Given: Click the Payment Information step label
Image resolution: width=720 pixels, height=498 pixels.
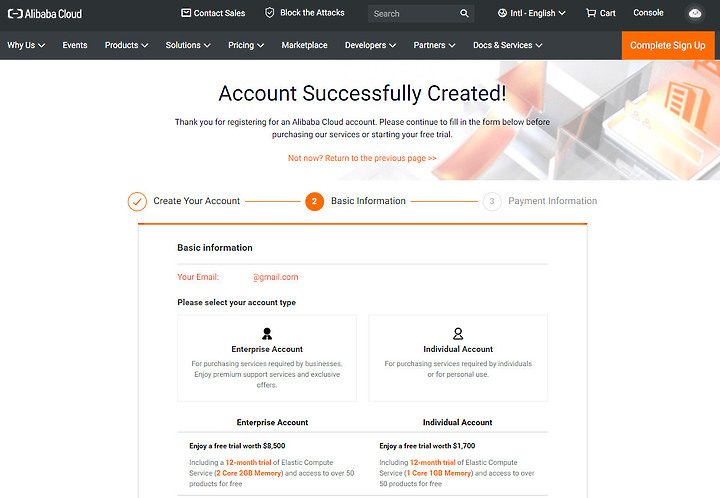Looking at the screenshot, I should click(552, 201).
